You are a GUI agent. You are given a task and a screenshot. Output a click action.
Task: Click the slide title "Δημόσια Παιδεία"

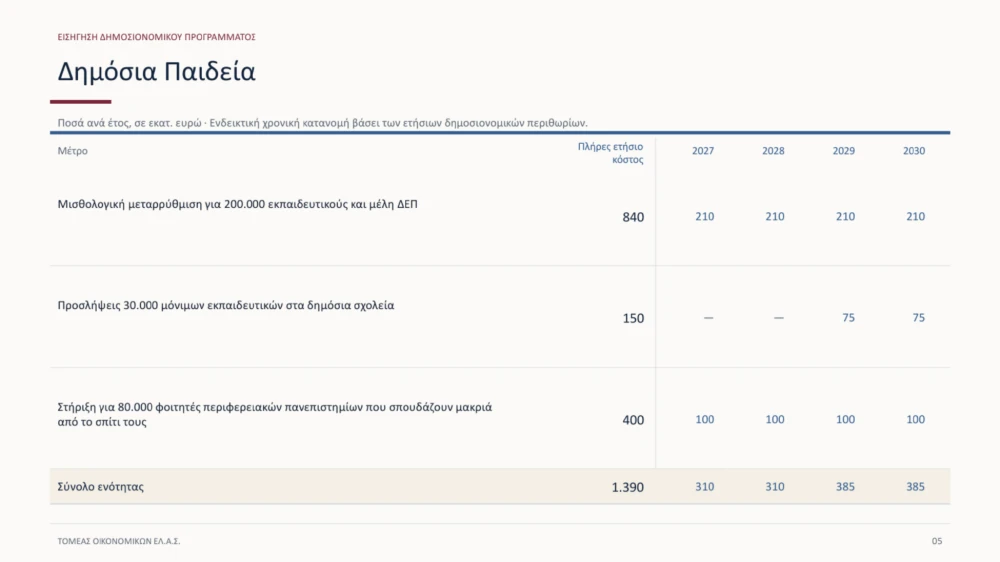pos(156,71)
